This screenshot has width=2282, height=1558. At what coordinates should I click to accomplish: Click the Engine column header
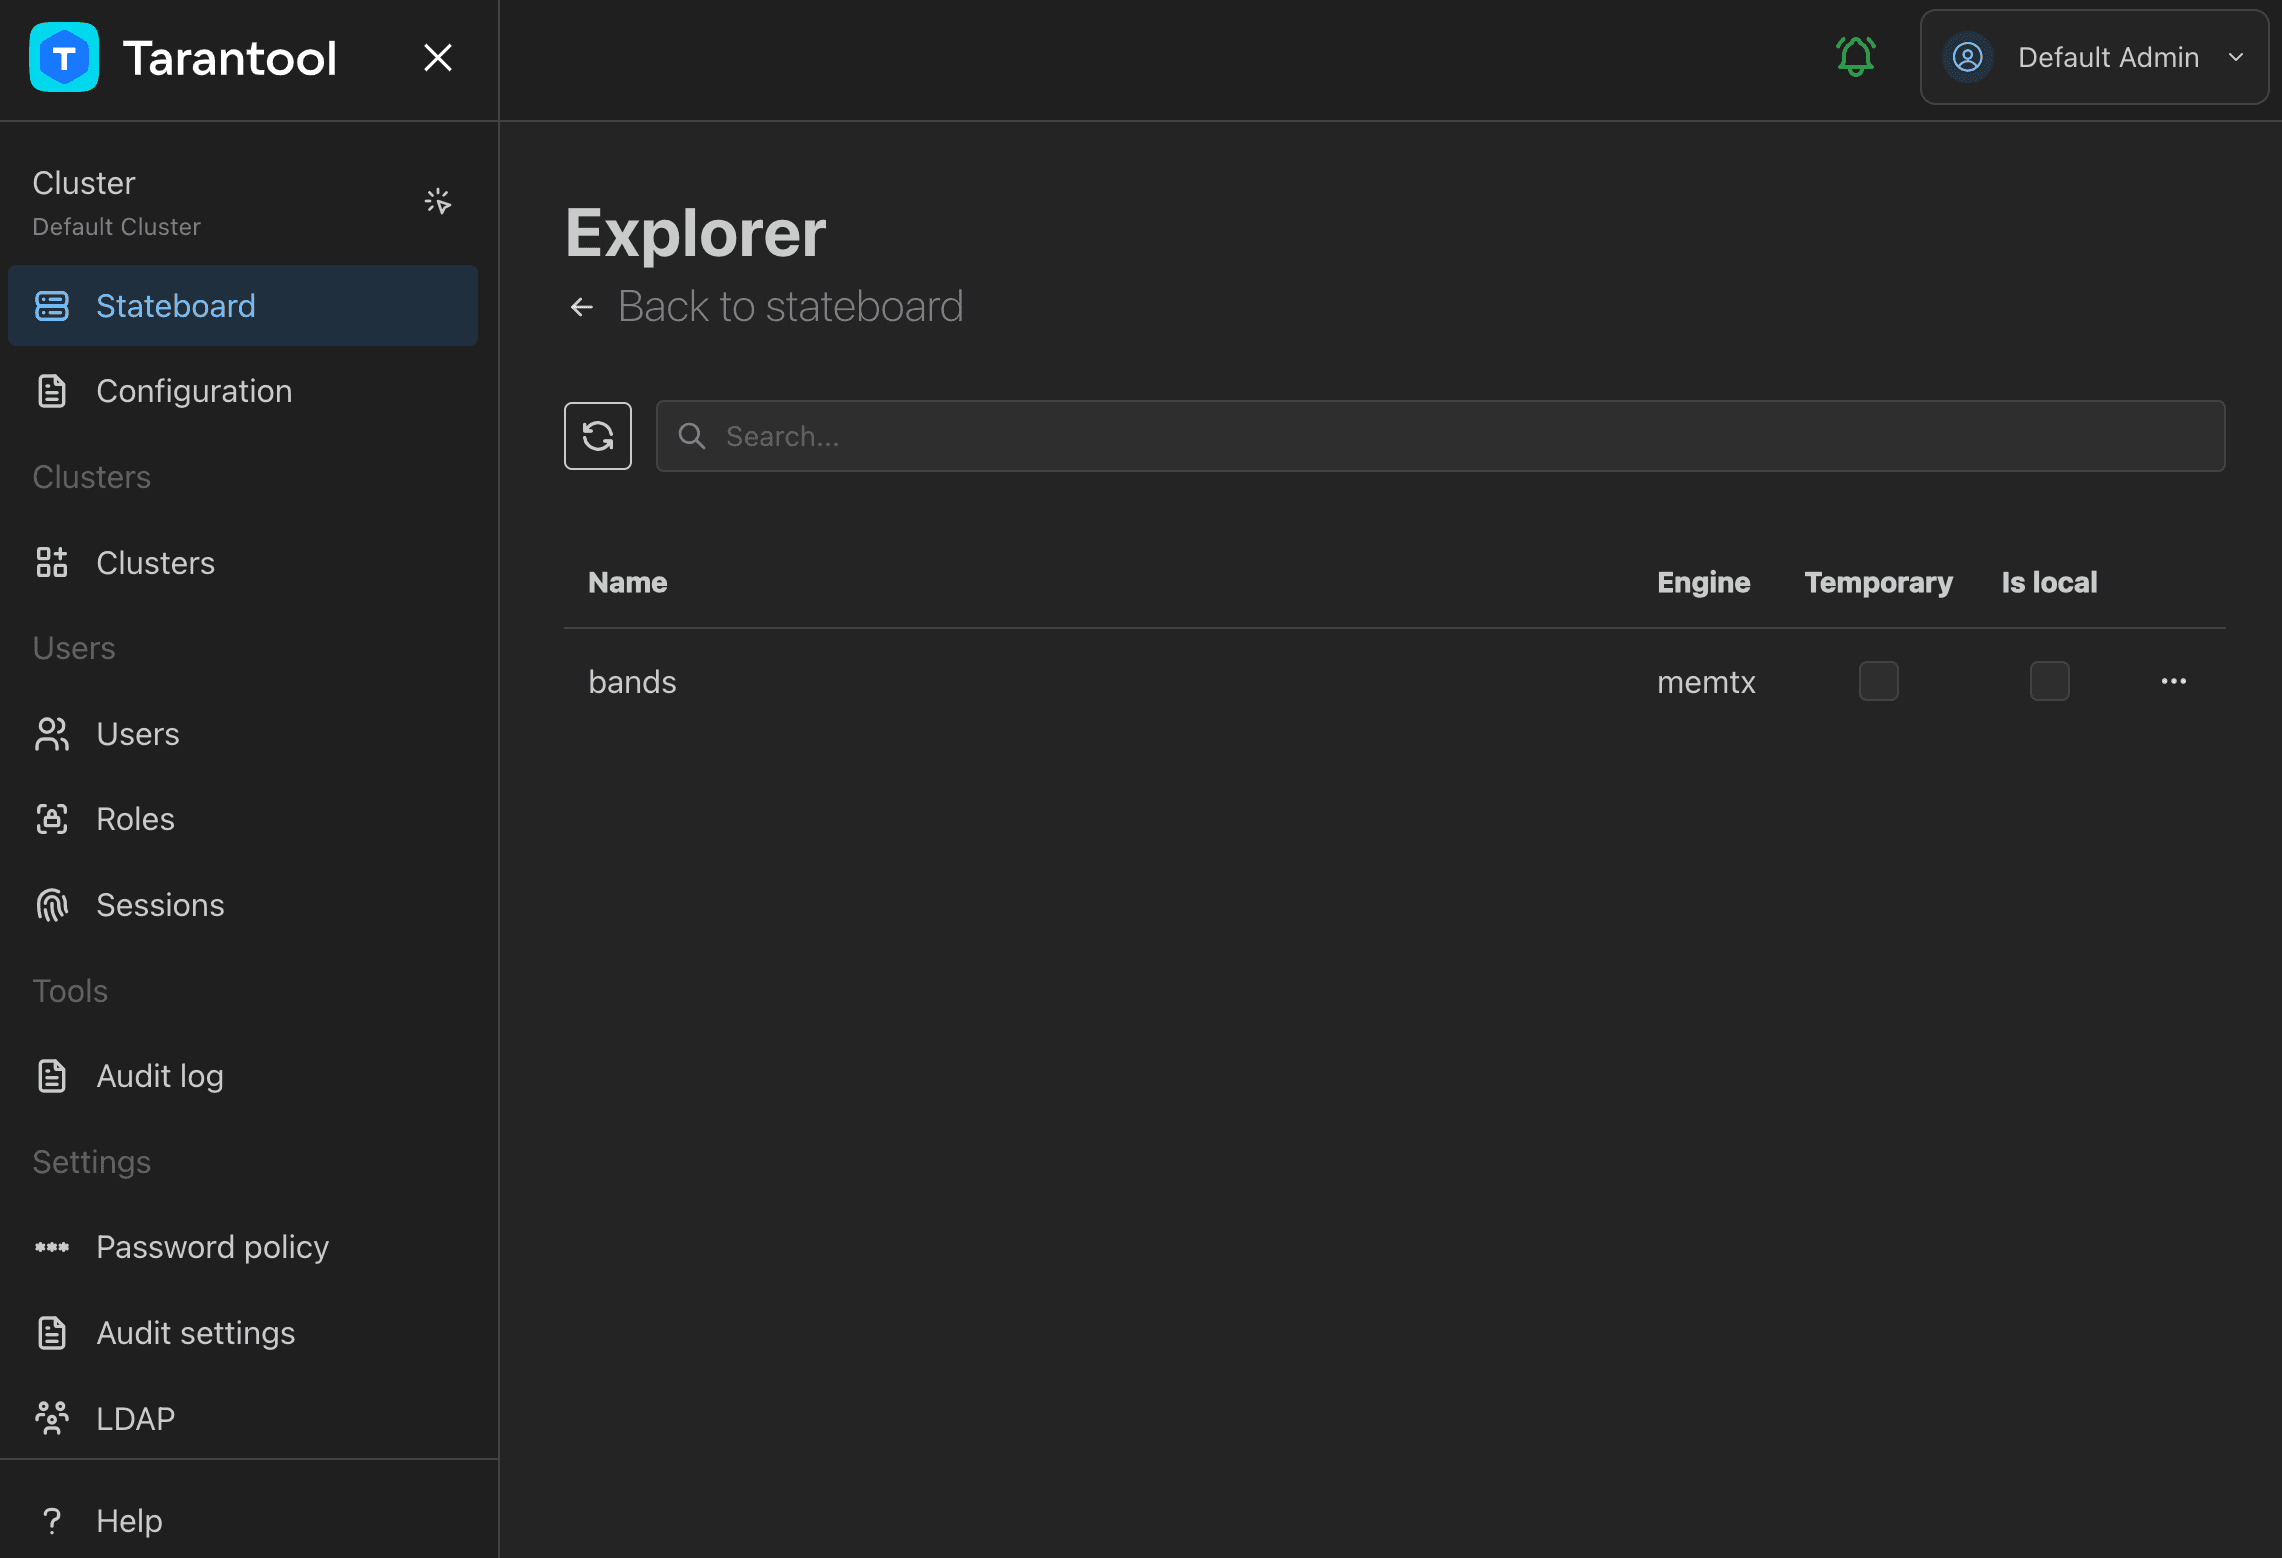[1703, 582]
